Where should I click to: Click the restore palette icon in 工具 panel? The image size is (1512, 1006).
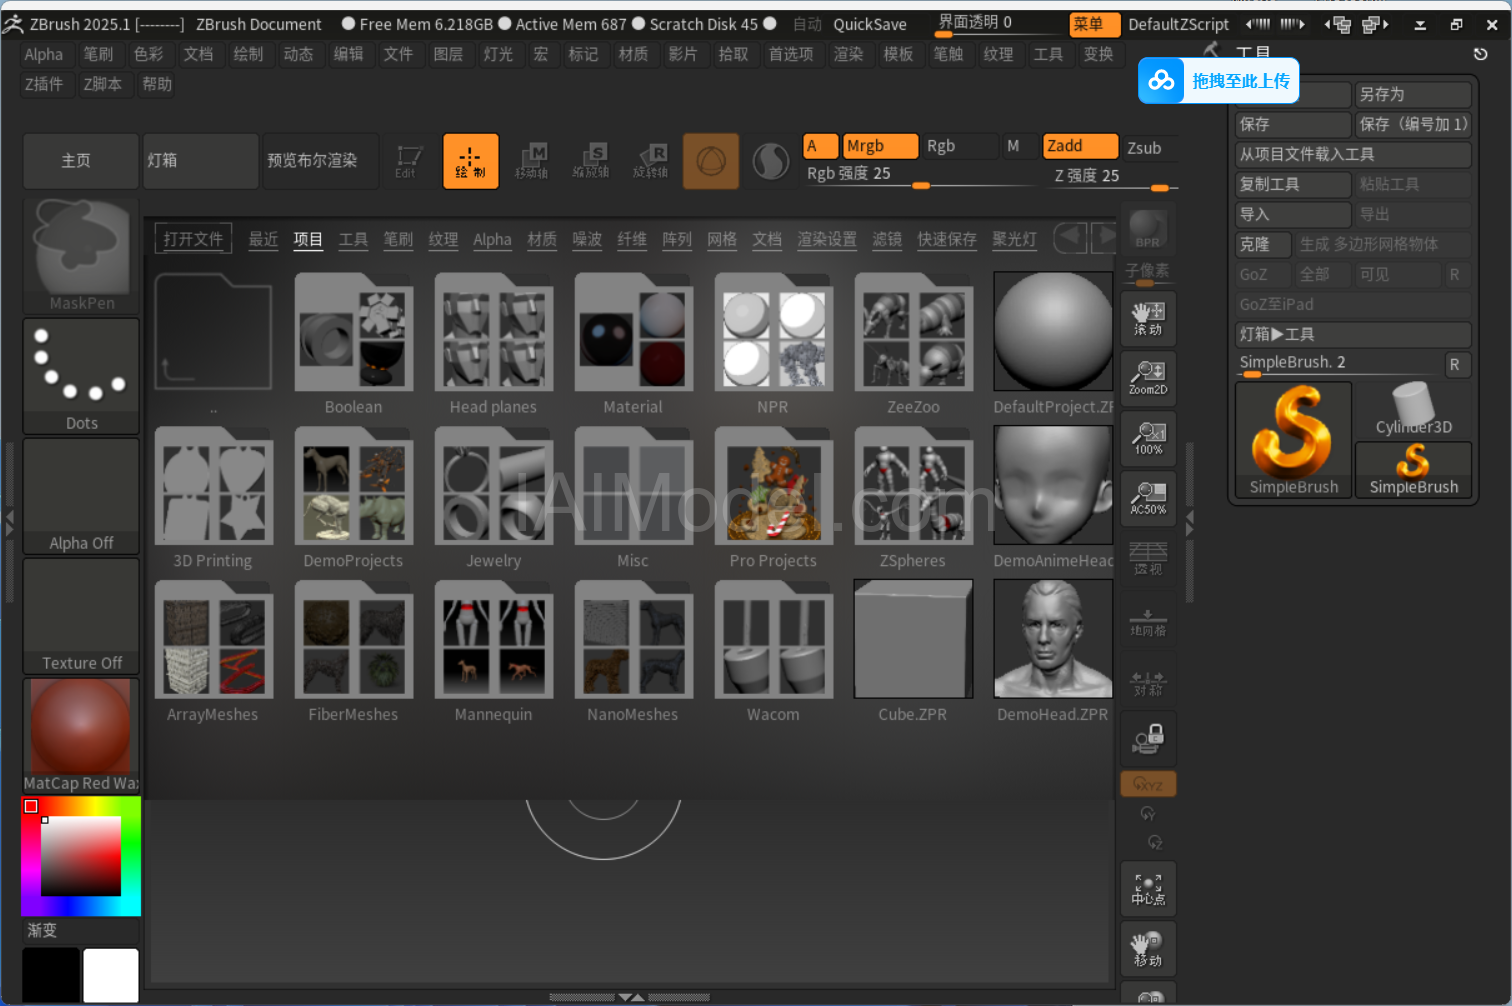coord(1481,53)
